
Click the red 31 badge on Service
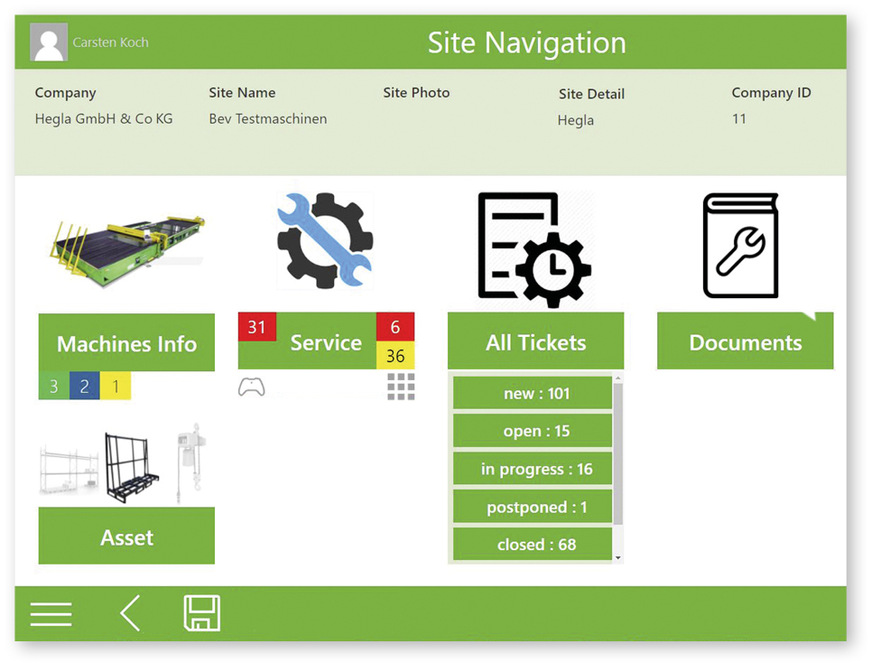point(256,327)
